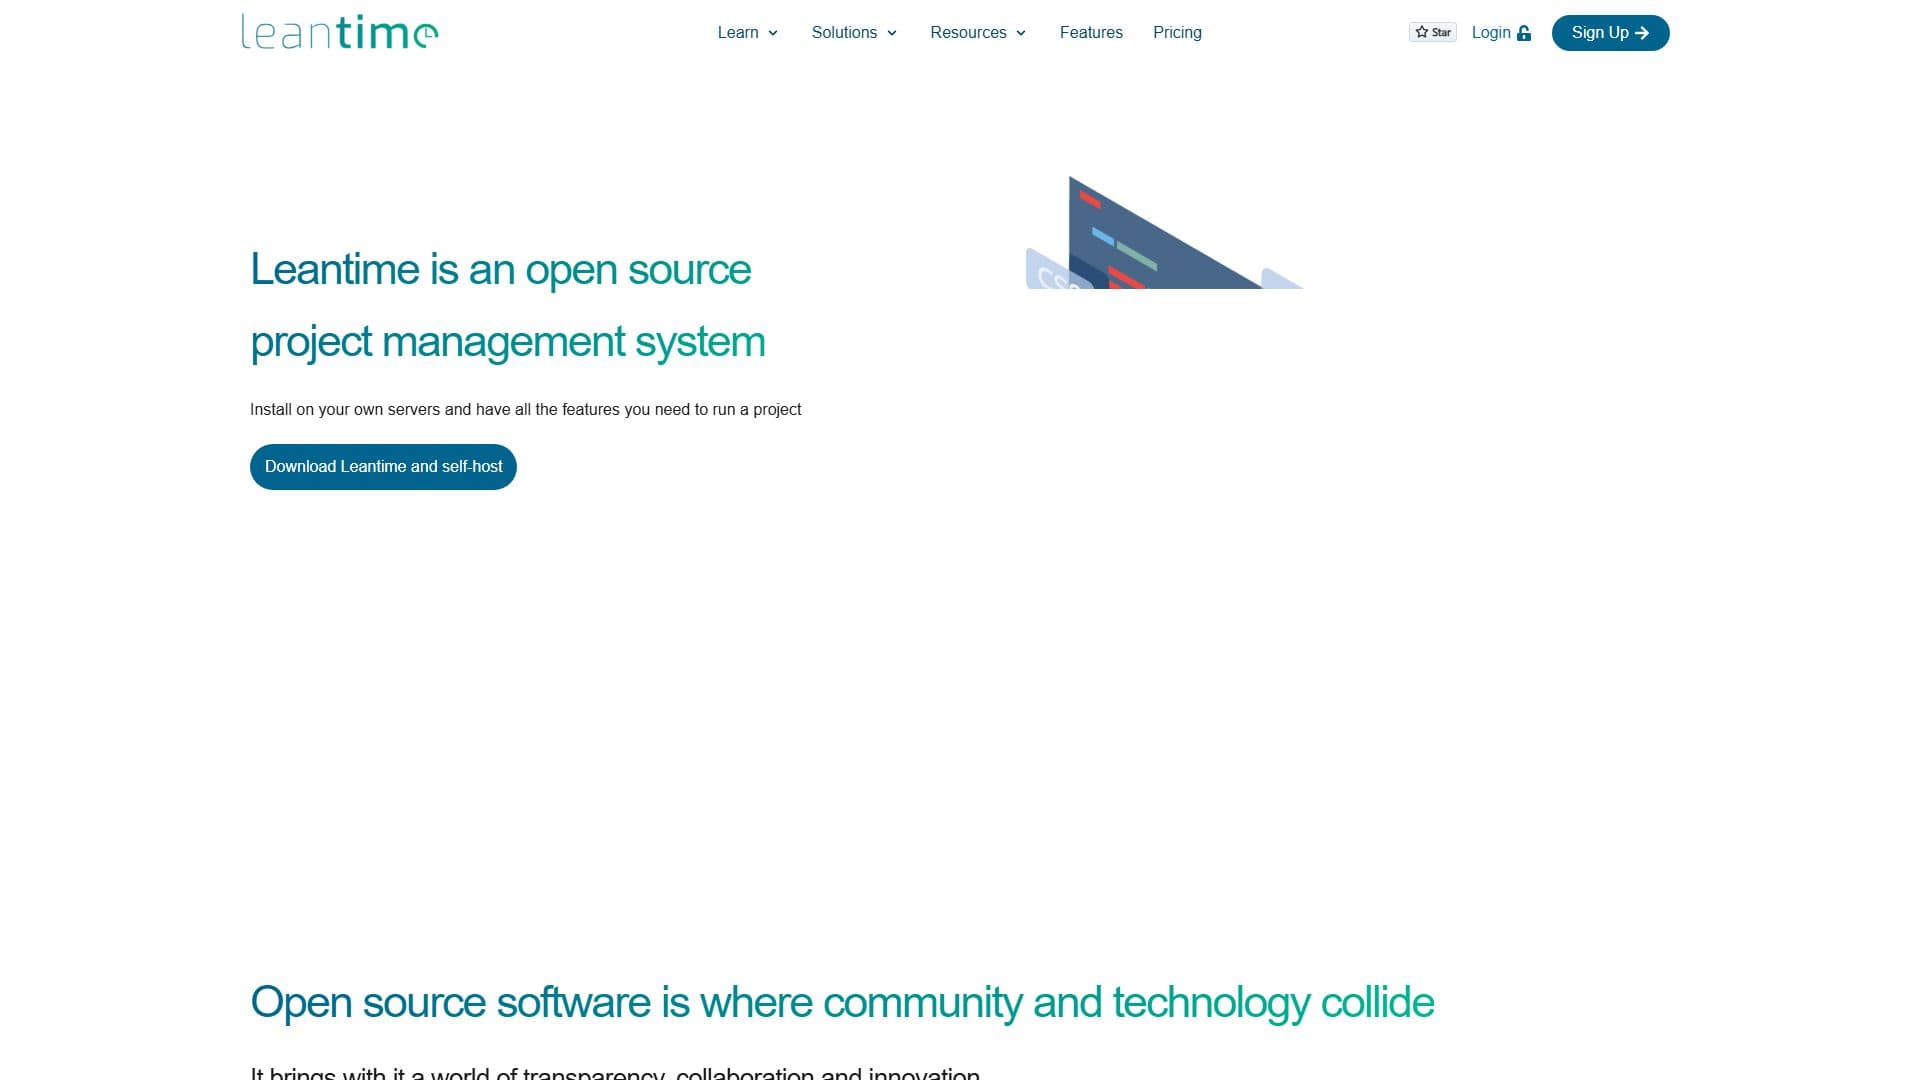Expand the Resources dropdown chevron
1920x1080 pixels.
[x=1021, y=33]
